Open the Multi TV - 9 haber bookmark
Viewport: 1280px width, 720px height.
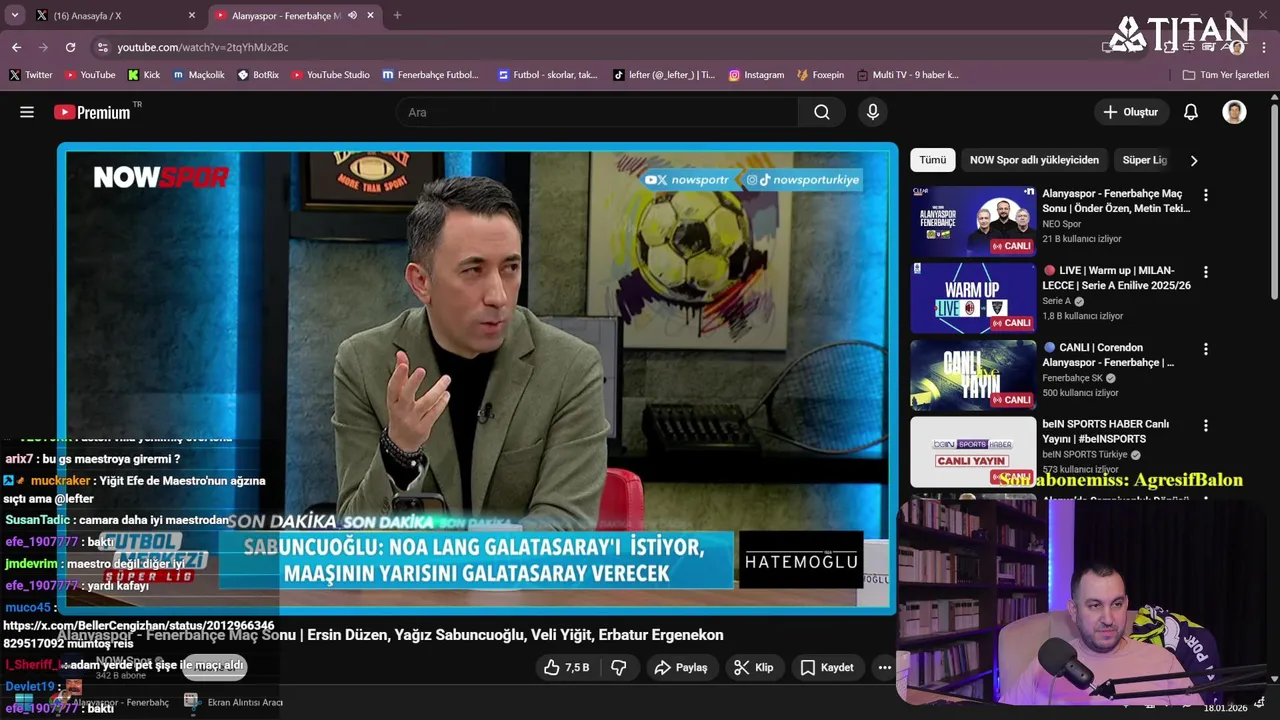908,75
